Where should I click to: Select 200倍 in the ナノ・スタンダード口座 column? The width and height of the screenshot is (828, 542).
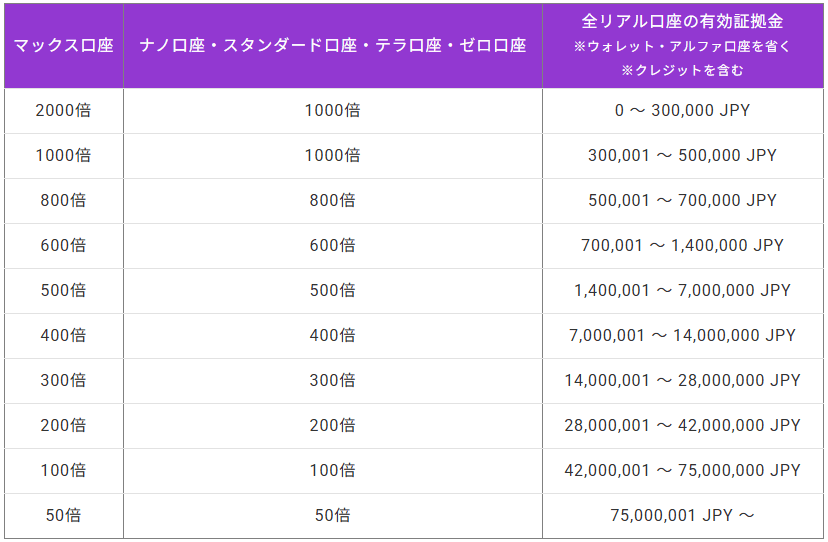pyautogui.click(x=332, y=425)
